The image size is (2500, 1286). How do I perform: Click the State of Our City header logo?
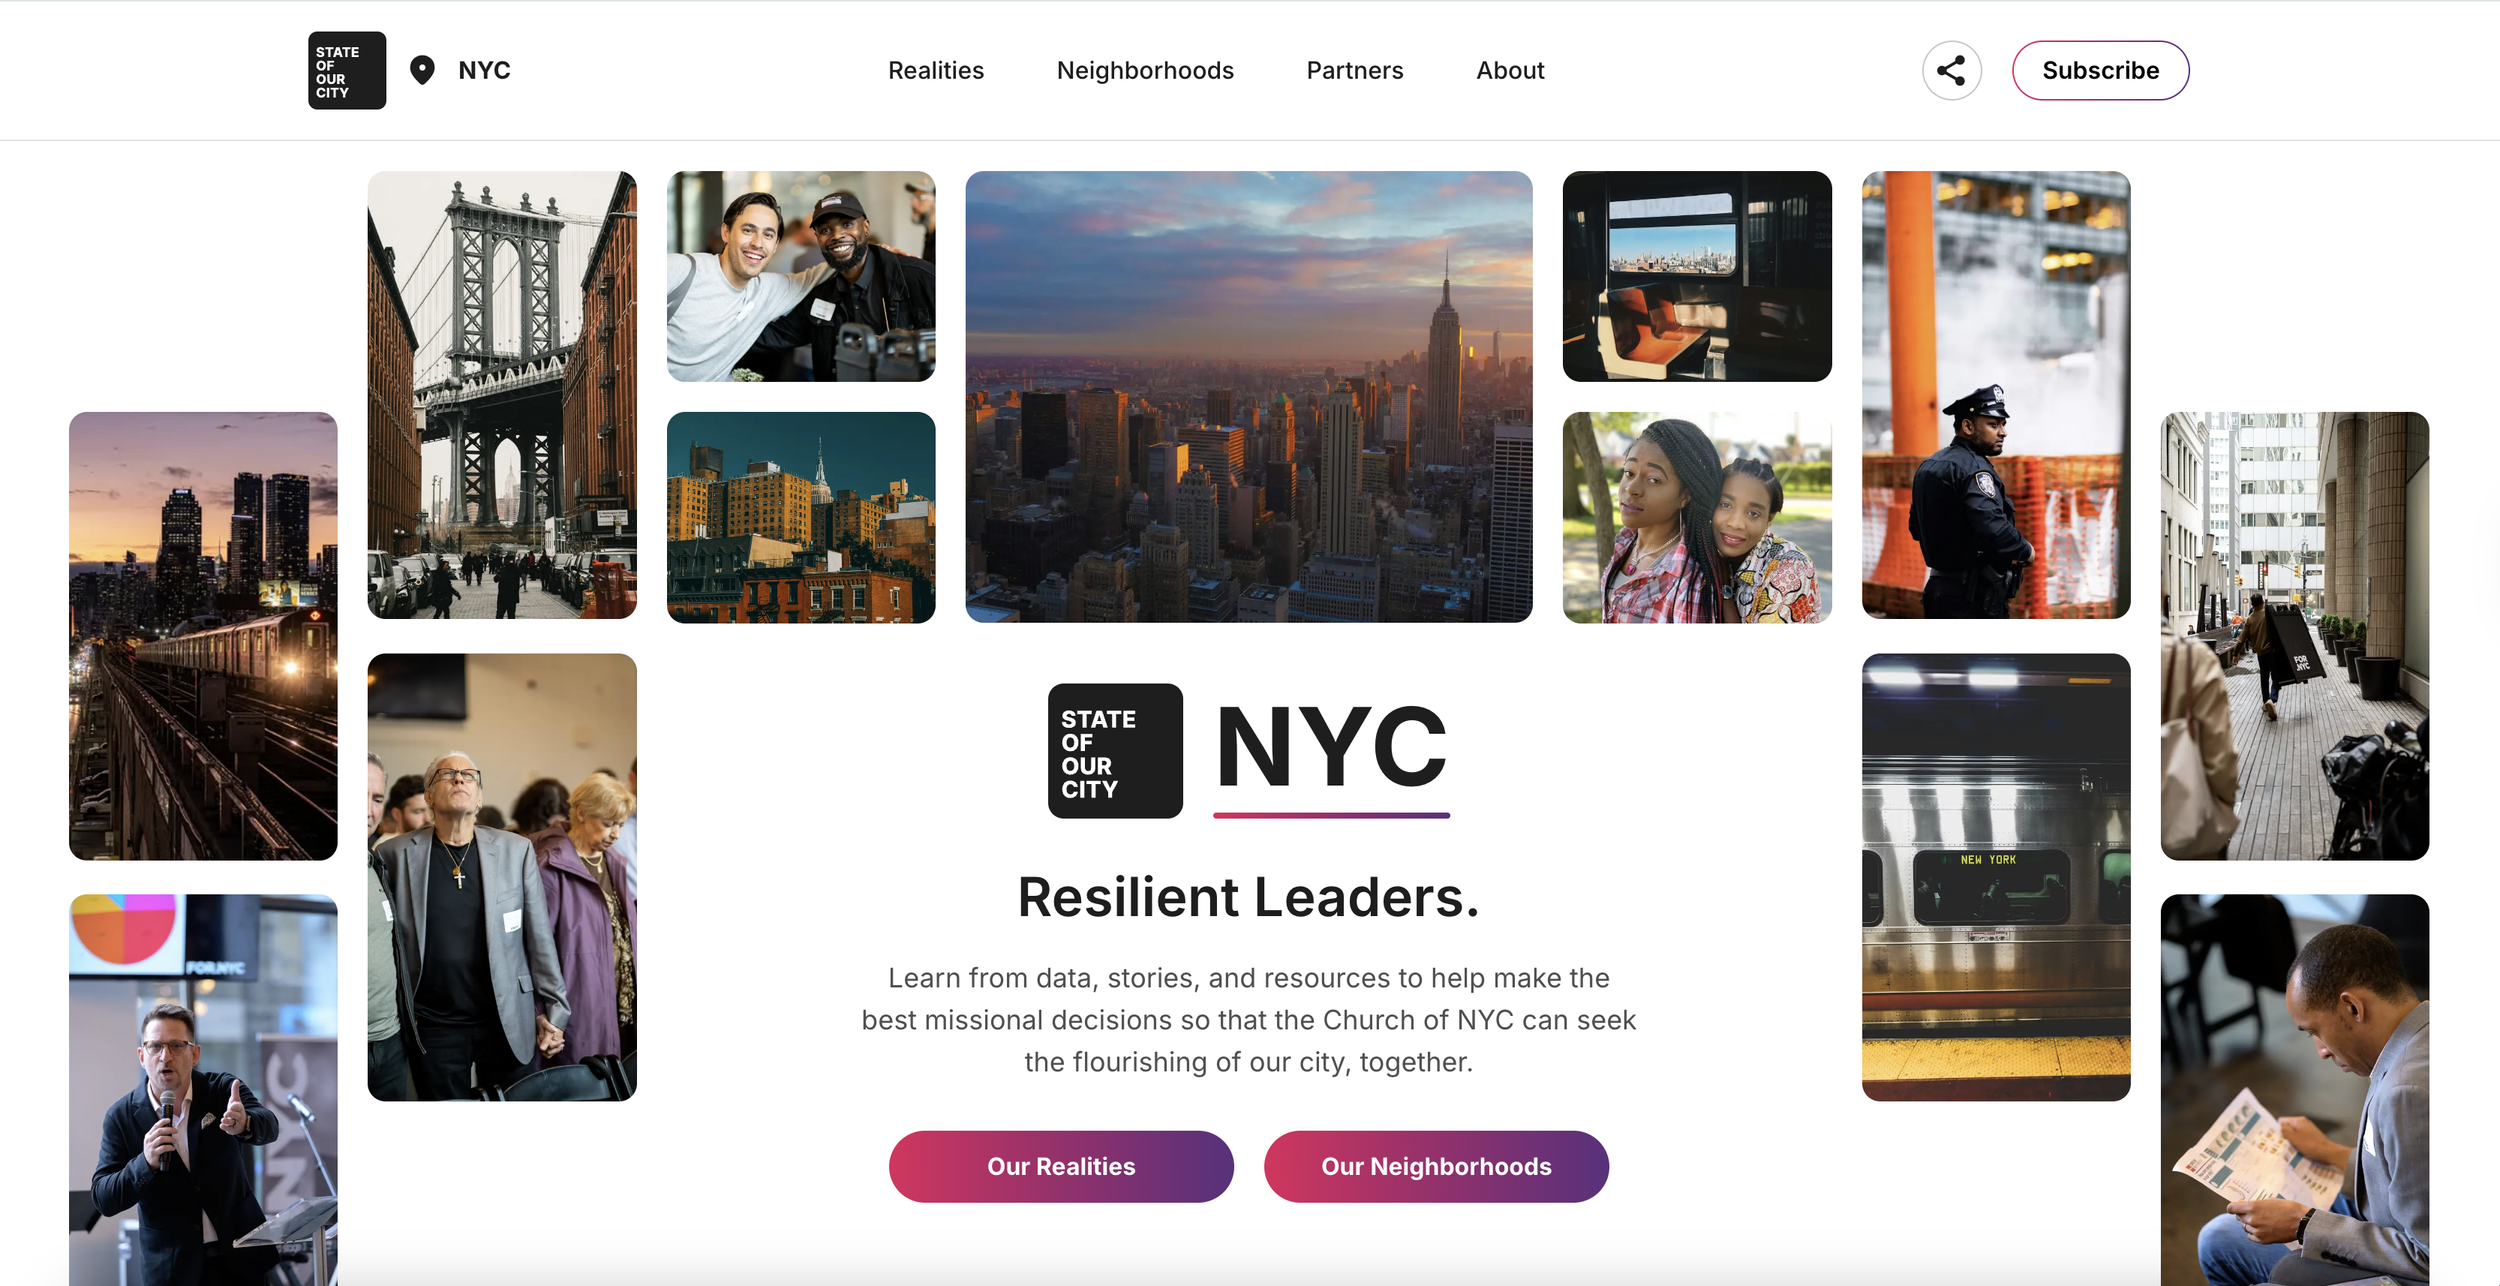[x=347, y=70]
